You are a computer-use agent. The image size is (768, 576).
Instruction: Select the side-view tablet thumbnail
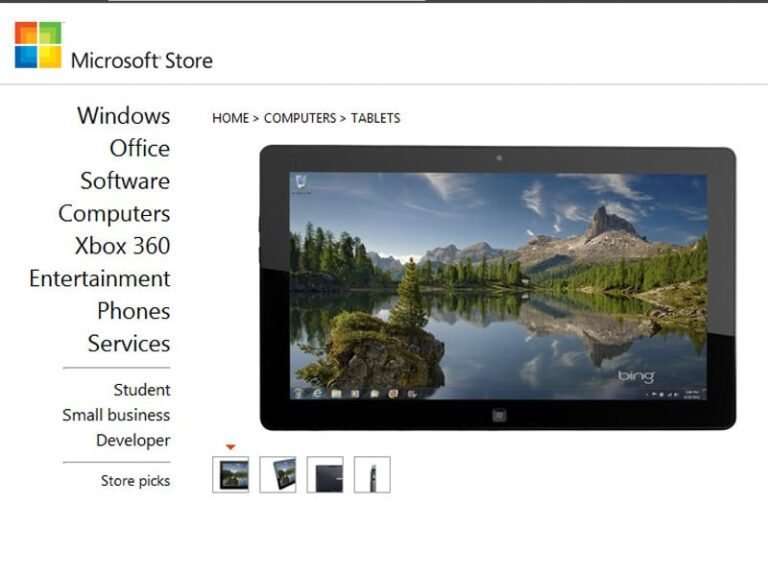pyautogui.click(x=372, y=475)
